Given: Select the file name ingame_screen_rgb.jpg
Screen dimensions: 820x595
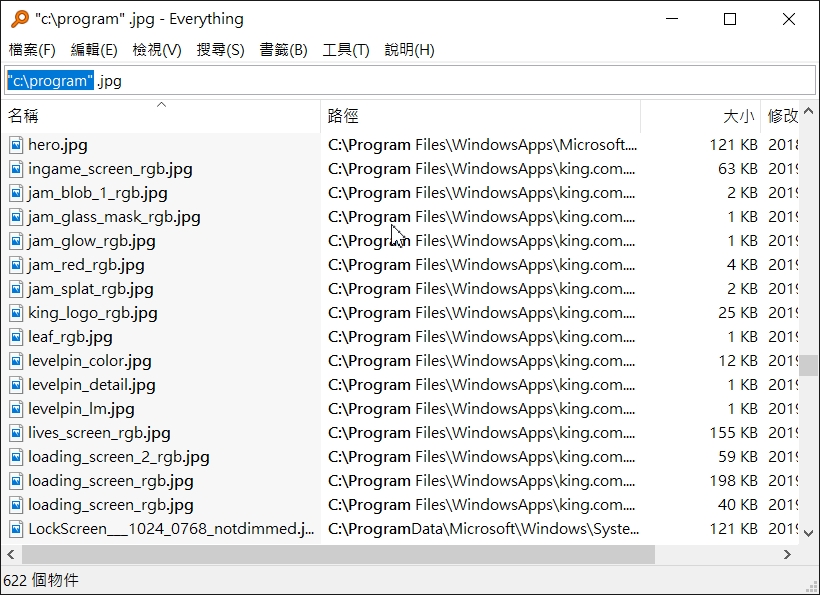Looking at the screenshot, I should coord(110,169).
